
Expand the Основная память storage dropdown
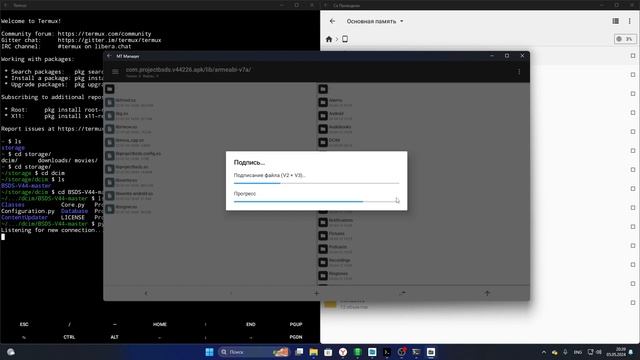click(x=375, y=21)
